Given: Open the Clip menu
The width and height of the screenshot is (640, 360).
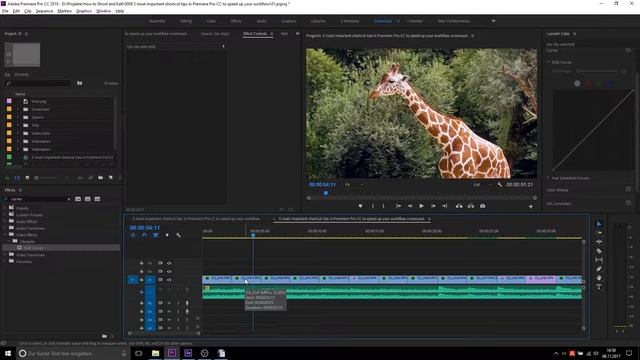Looking at the screenshot, I should (27, 11).
